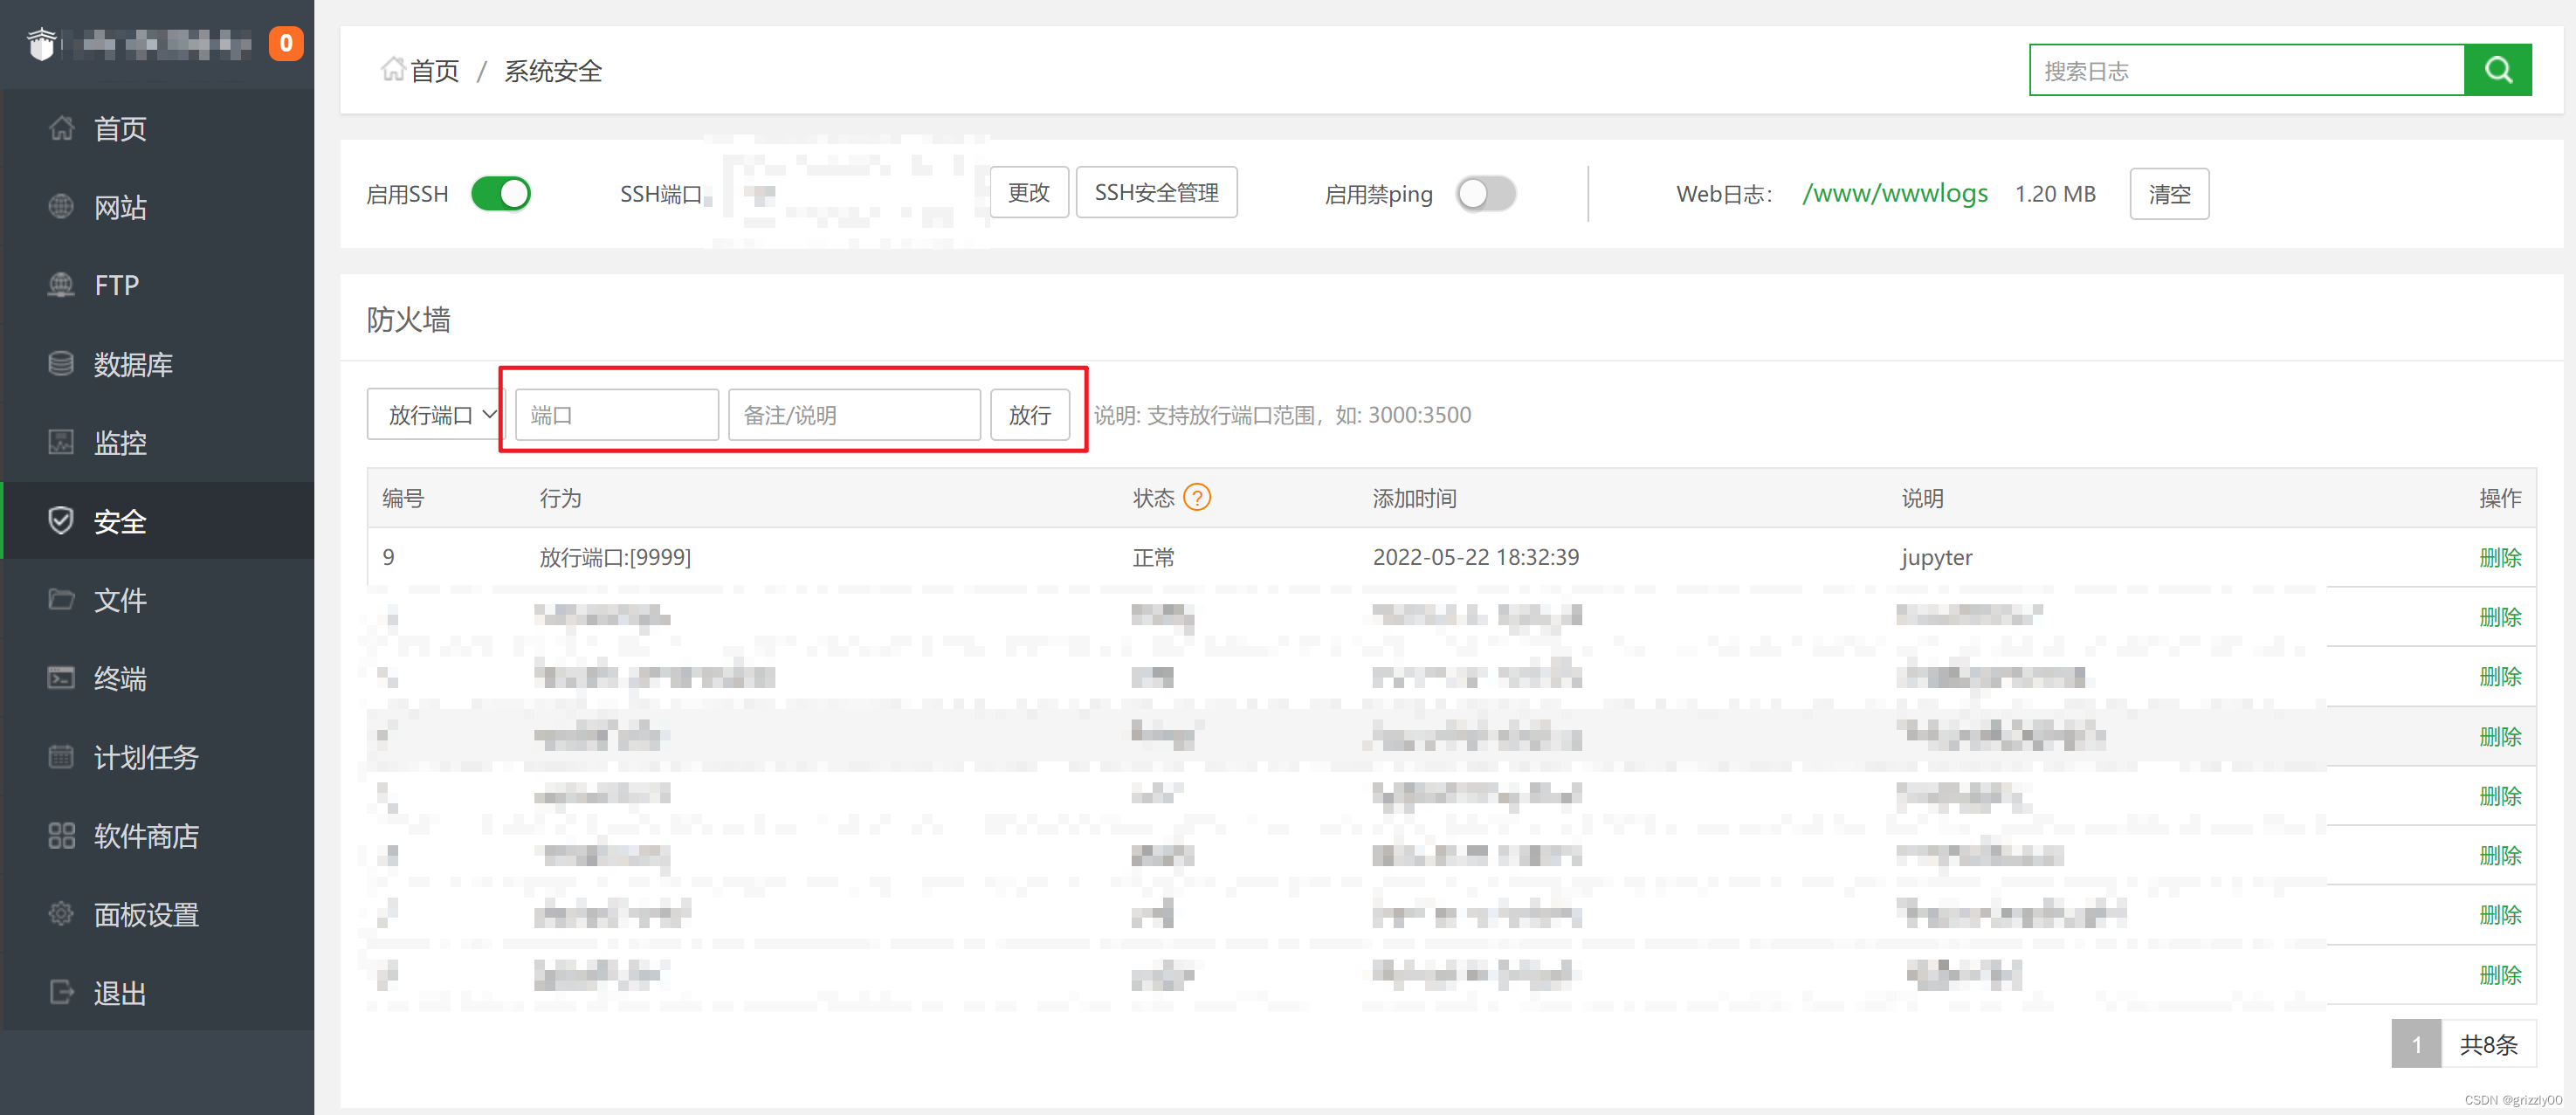The height and width of the screenshot is (1115, 2576).
Task: Click the 监控 monitoring chart icon
Action: [x=61, y=442]
